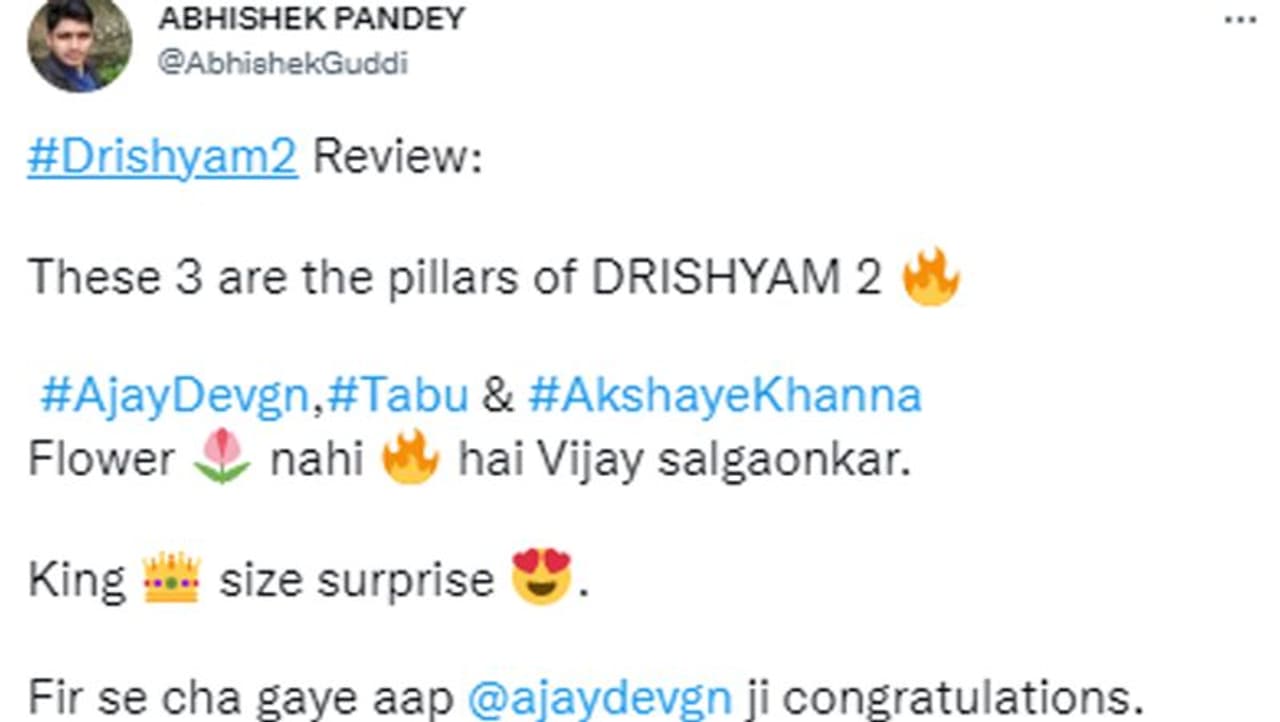Visit the @AbhishekGuddi handle

point(282,64)
